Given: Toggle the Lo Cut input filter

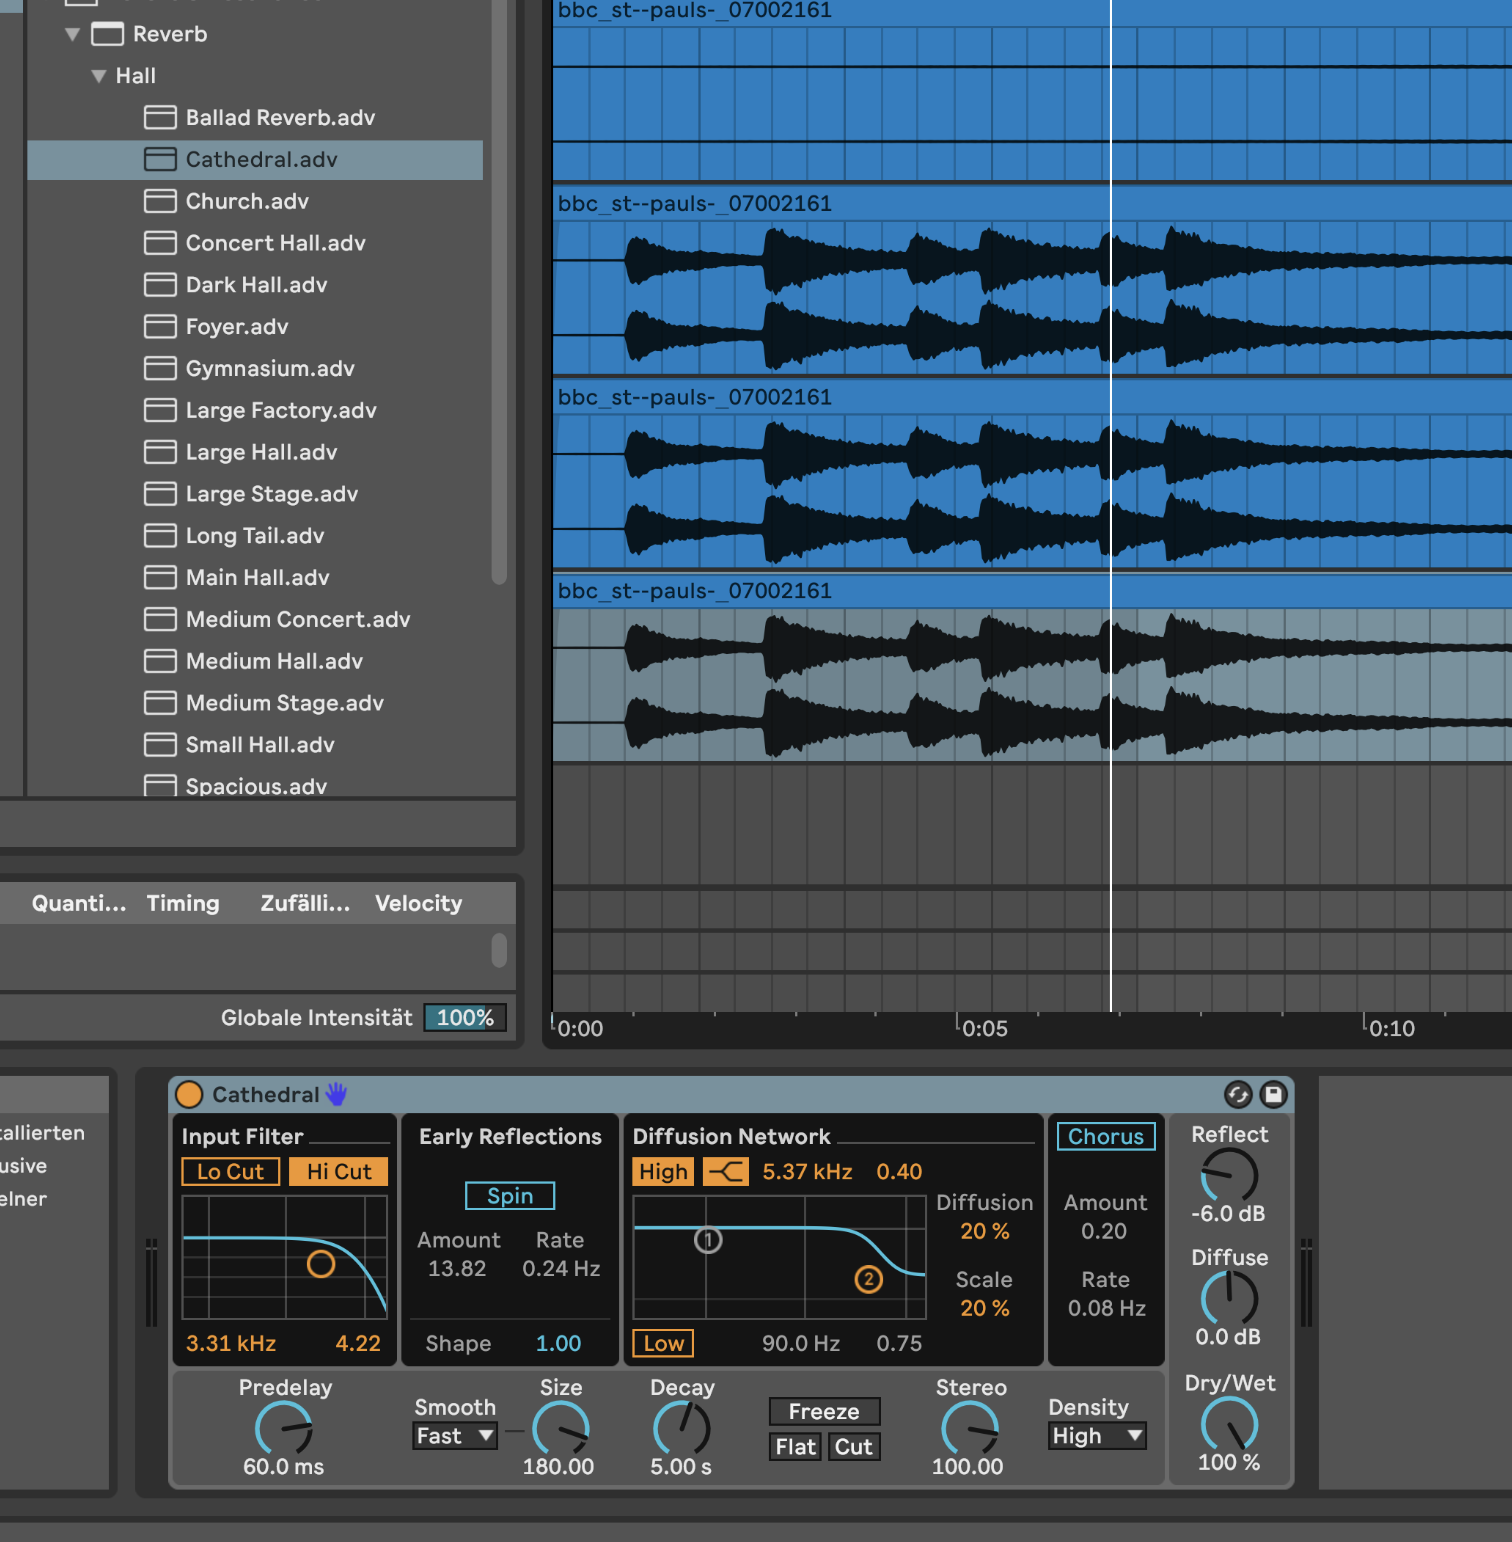Looking at the screenshot, I should click(230, 1171).
